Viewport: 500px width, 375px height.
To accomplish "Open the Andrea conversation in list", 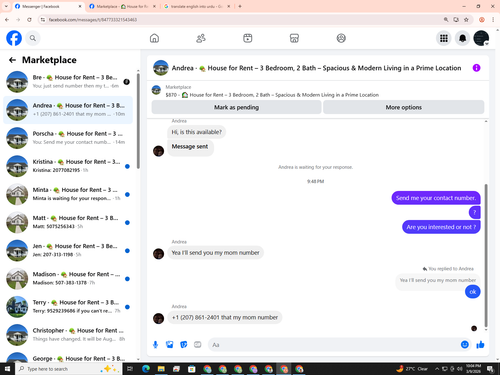I will (68, 110).
